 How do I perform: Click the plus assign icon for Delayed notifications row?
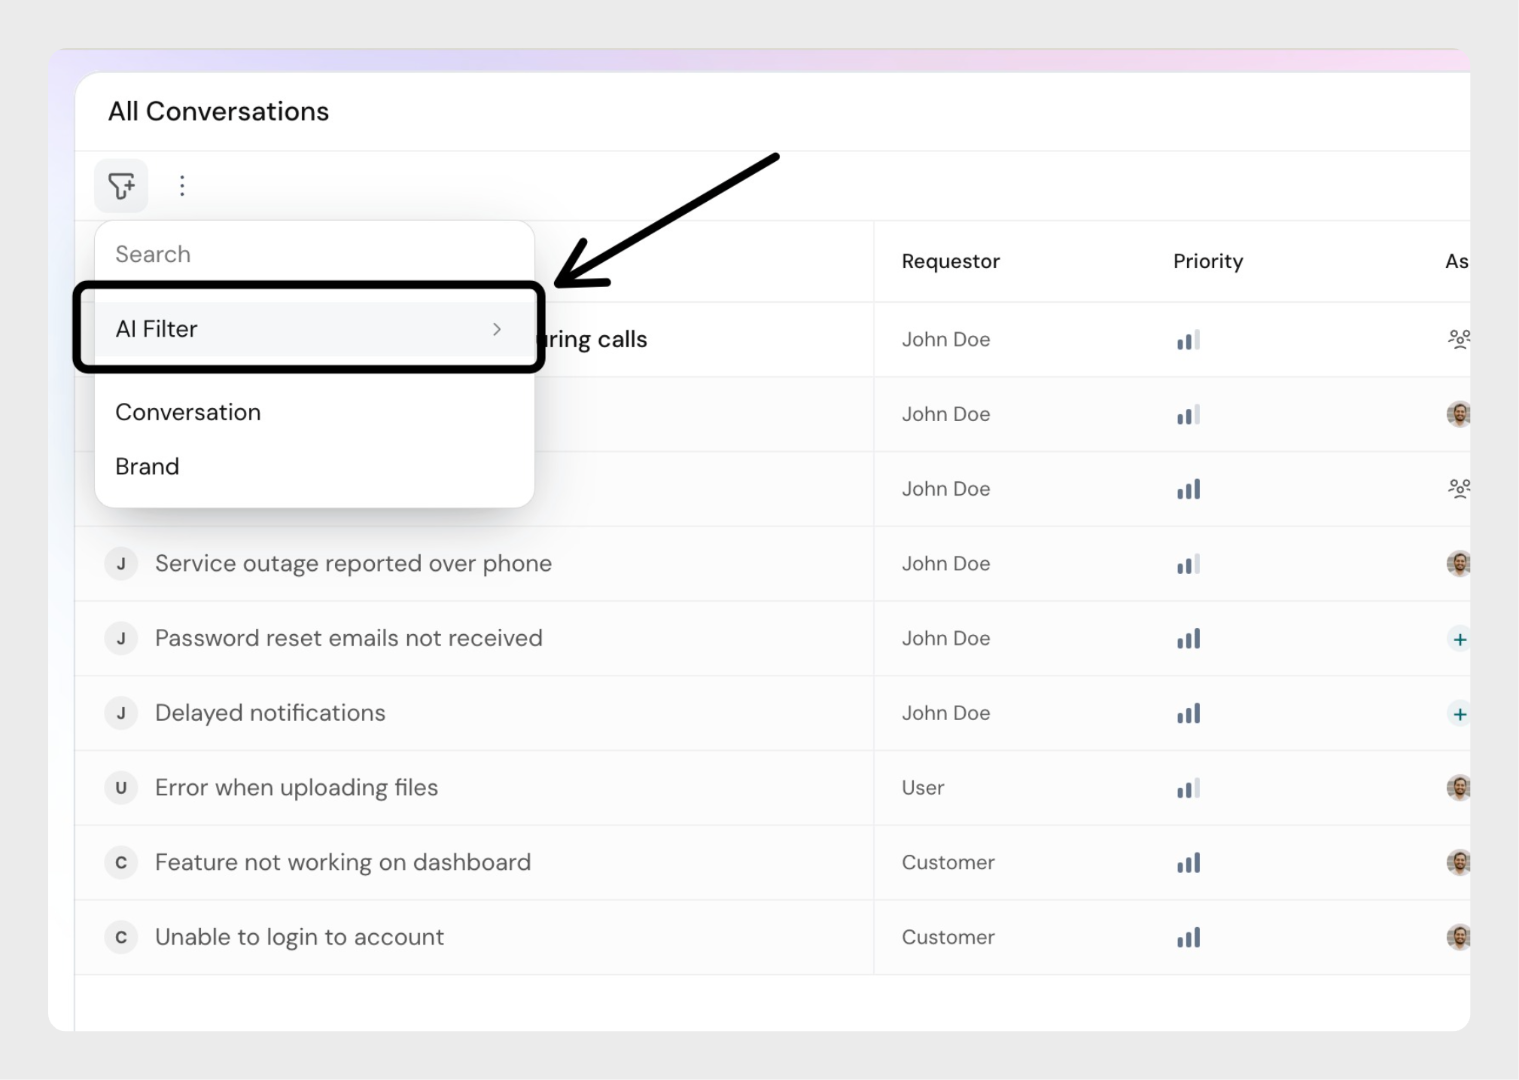click(x=1459, y=714)
